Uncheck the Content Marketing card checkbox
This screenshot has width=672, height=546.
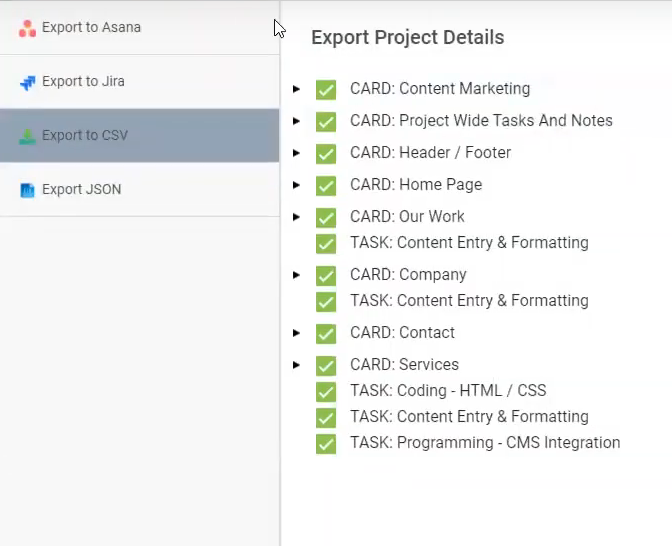(x=326, y=90)
